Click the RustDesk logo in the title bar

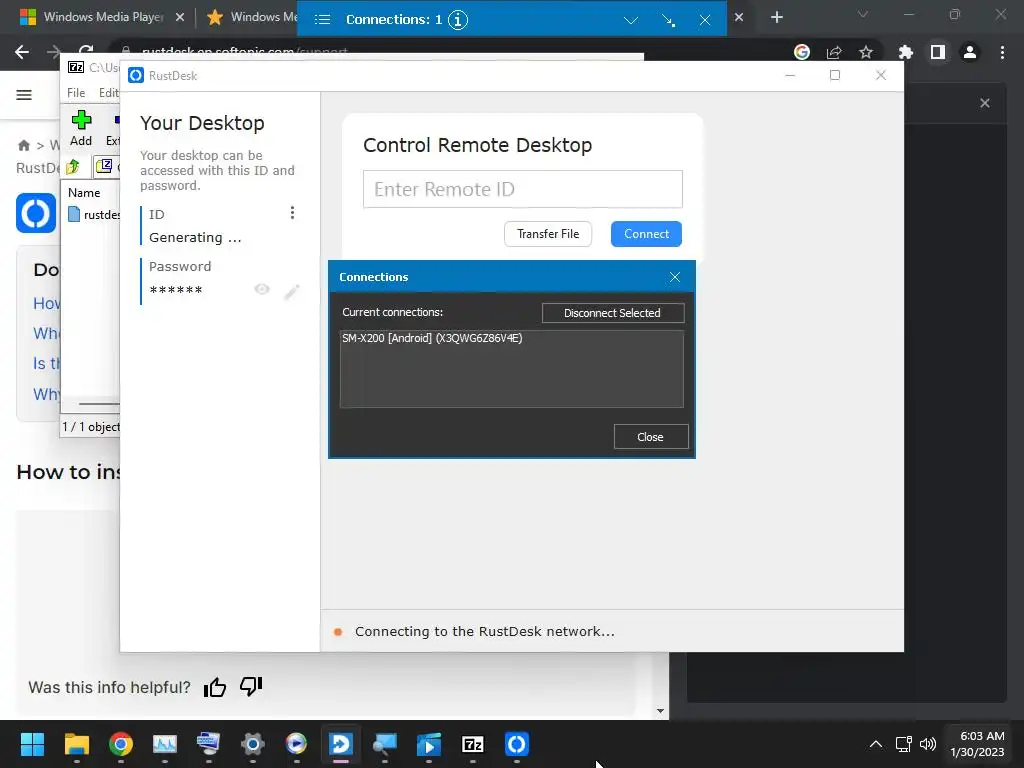pyautogui.click(x=136, y=76)
